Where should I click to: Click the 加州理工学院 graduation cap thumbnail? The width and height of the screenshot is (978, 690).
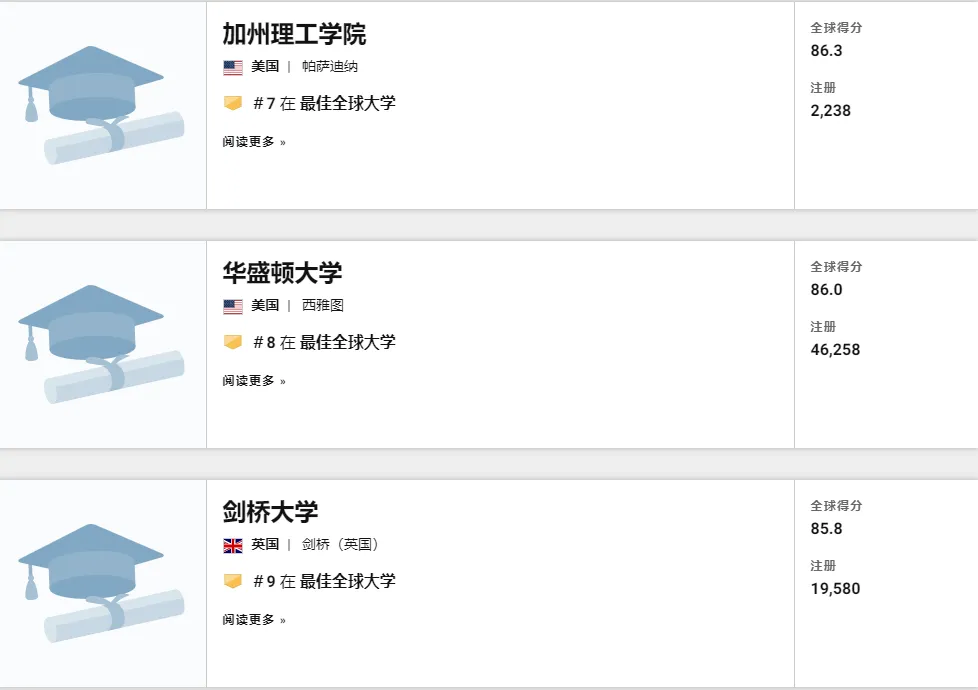click(x=101, y=105)
